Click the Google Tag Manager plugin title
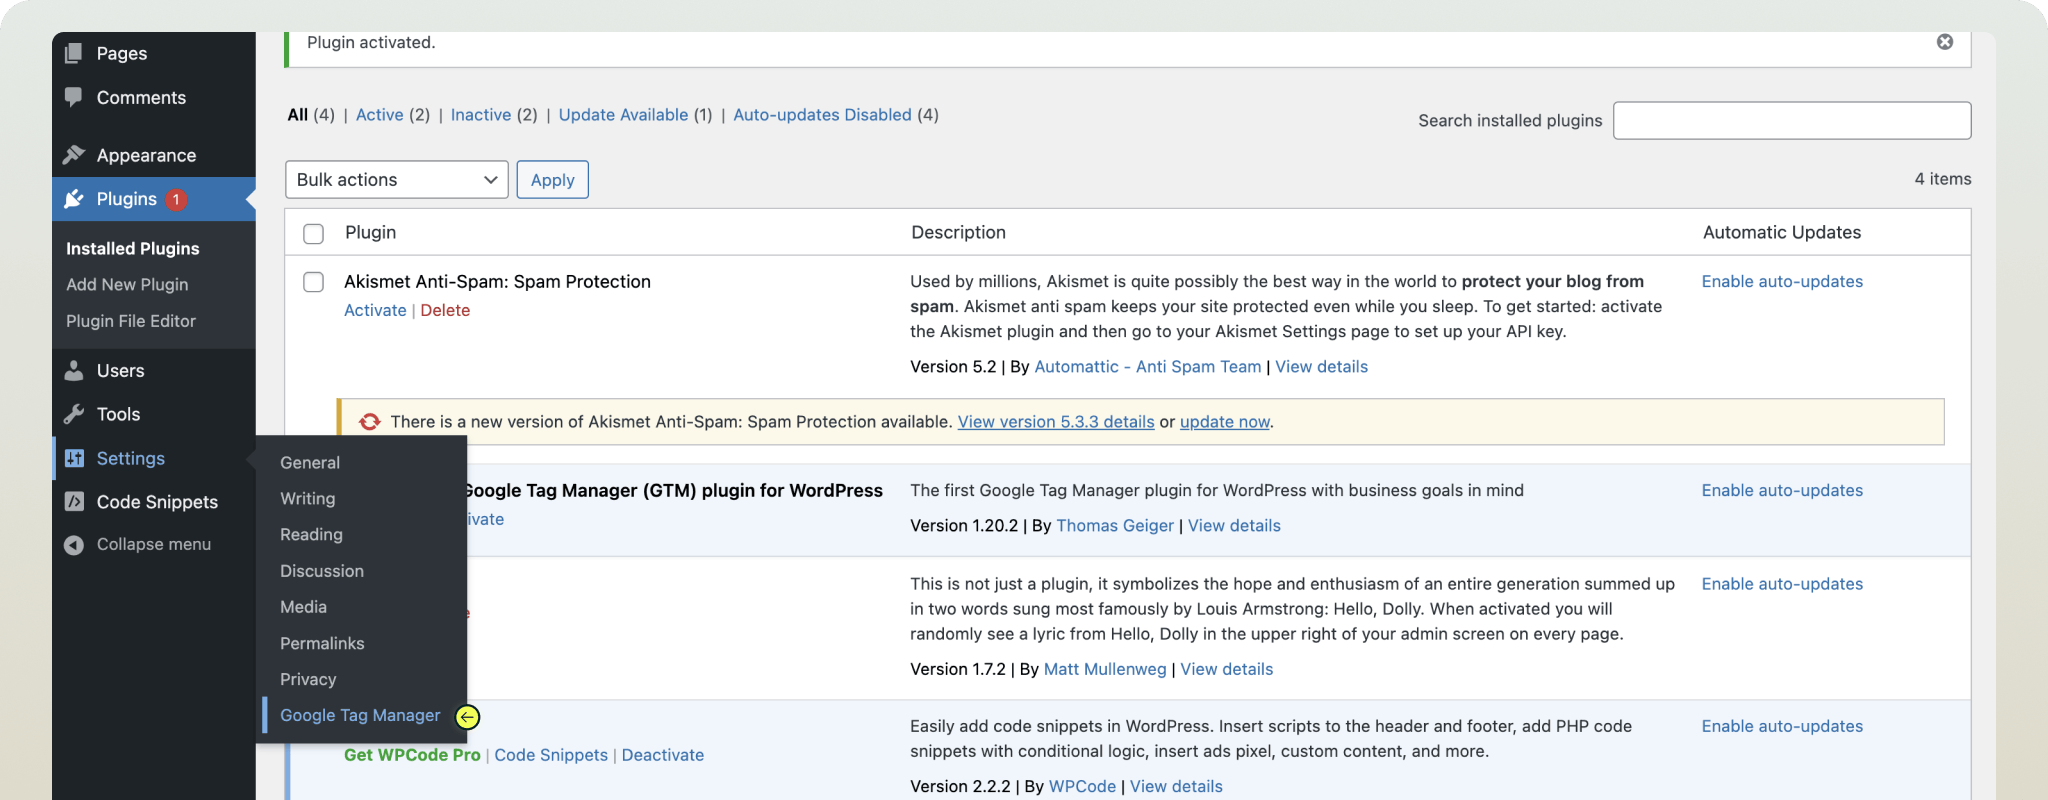The width and height of the screenshot is (2048, 800). click(x=675, y=491)
